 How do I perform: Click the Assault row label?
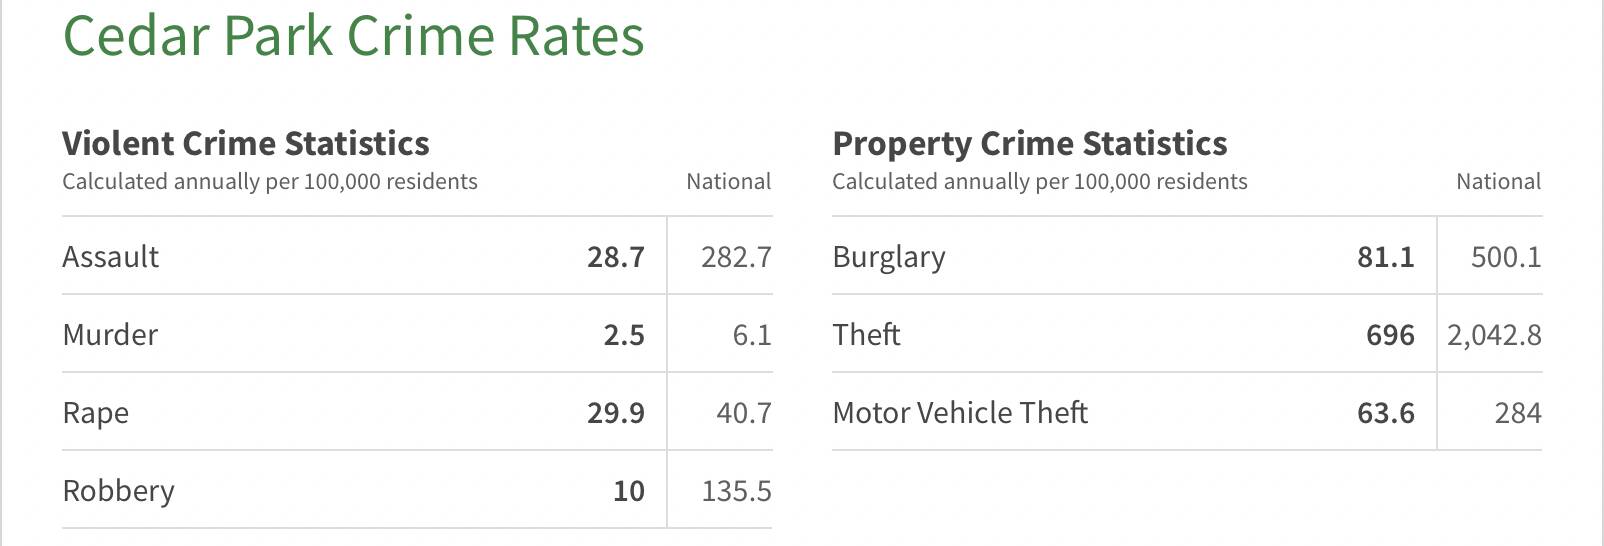click(110, 257)
